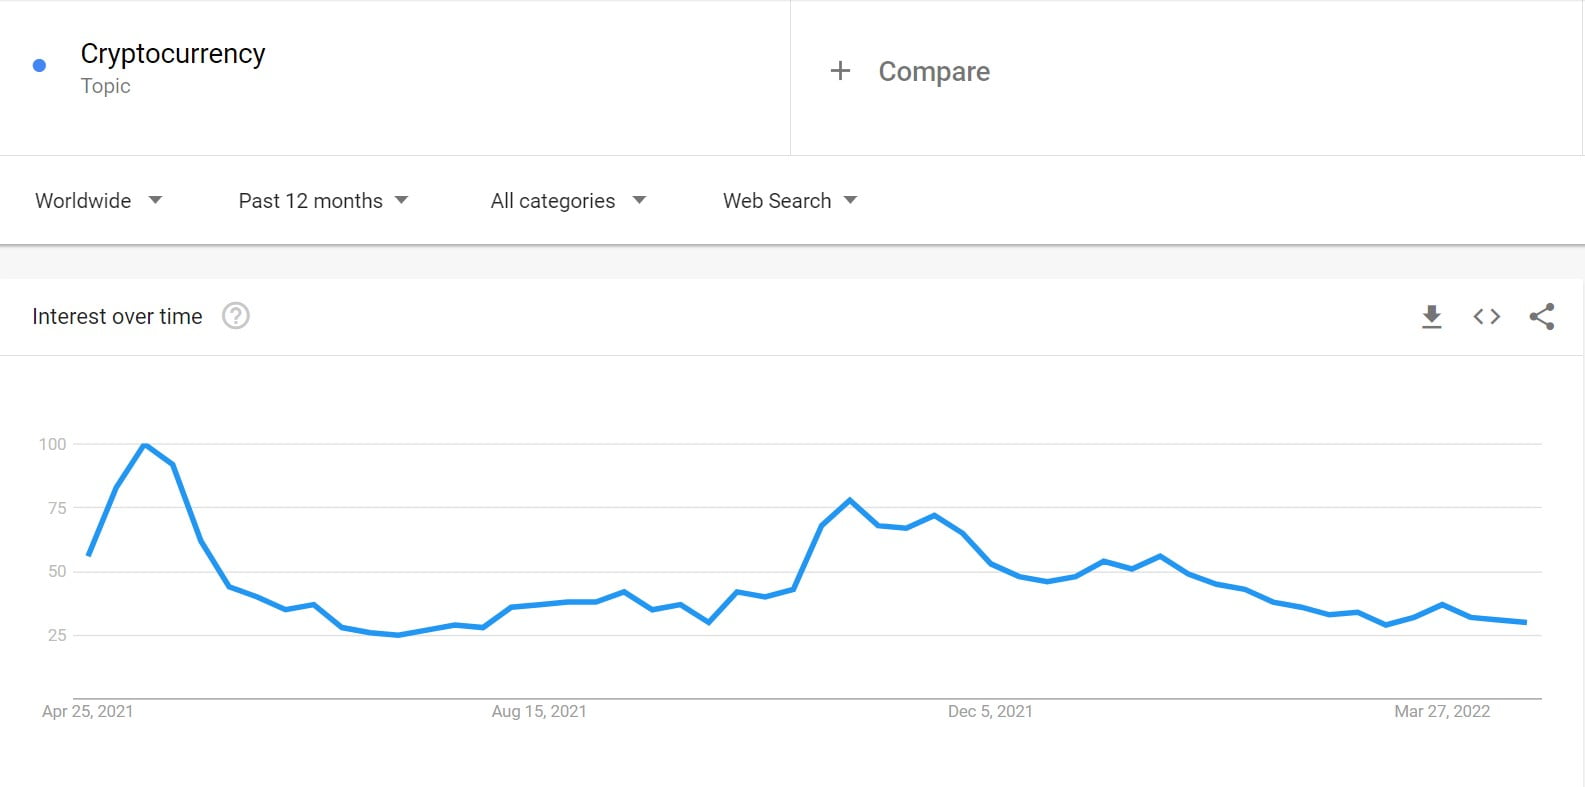Screen dimensions: 1585x787
Task: Click the Dec 5, 2021 axis label
Action: (990, 711)
